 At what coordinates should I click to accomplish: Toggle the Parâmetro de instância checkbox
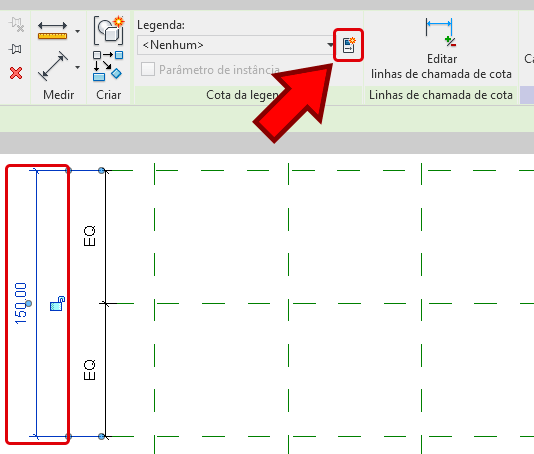(148, 69)
